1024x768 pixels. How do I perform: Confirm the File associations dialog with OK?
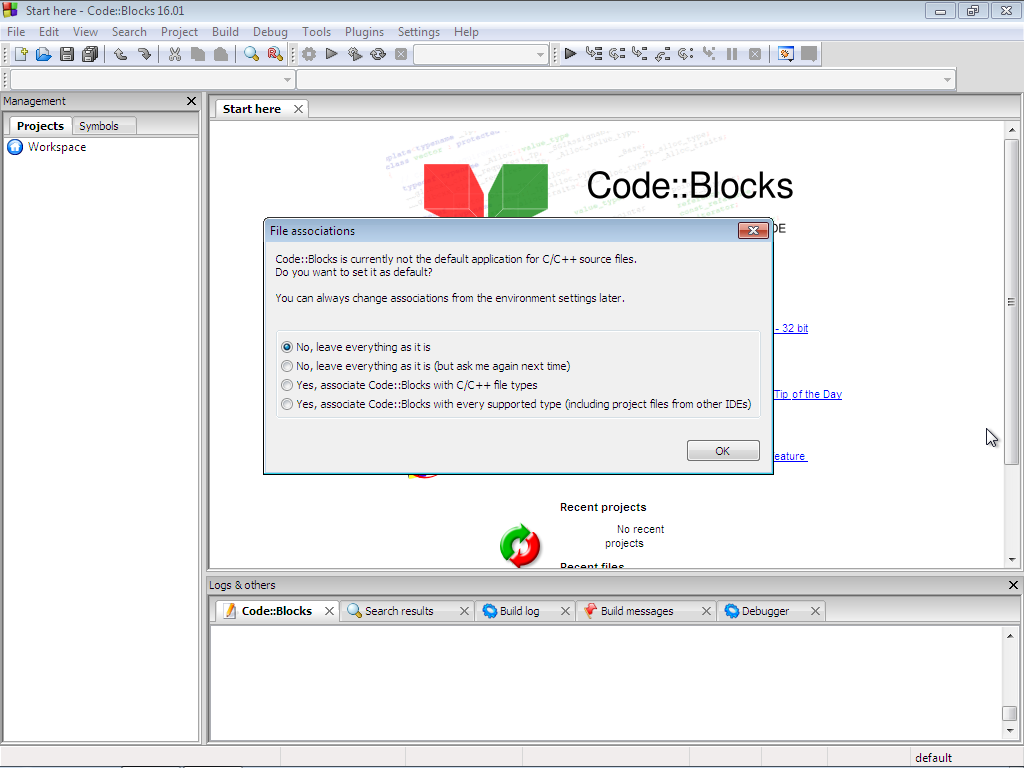tap(723, 451)
